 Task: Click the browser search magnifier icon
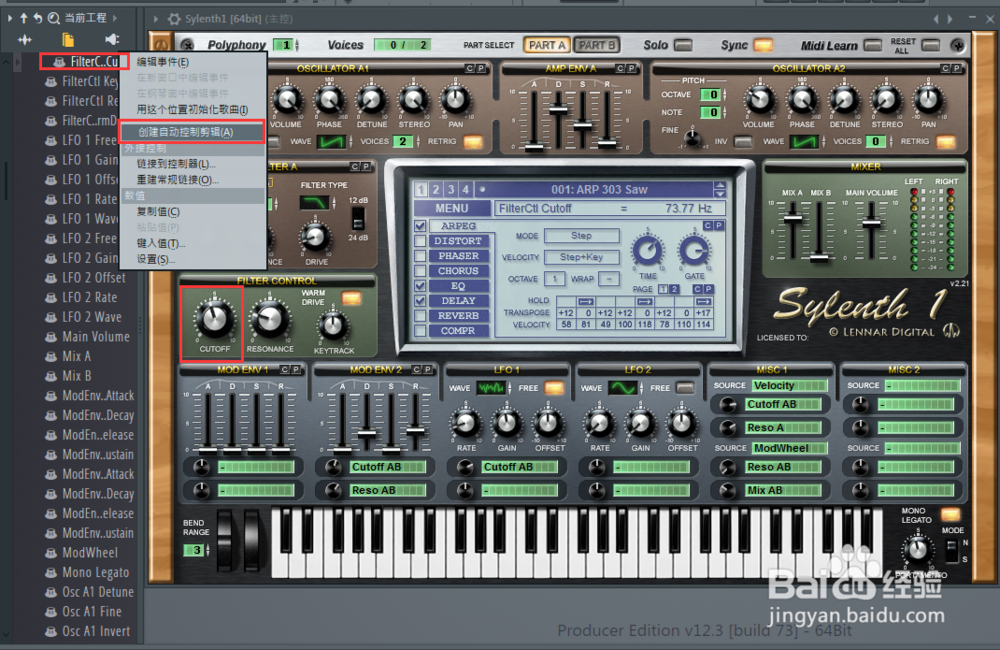(x=54, y=18)
